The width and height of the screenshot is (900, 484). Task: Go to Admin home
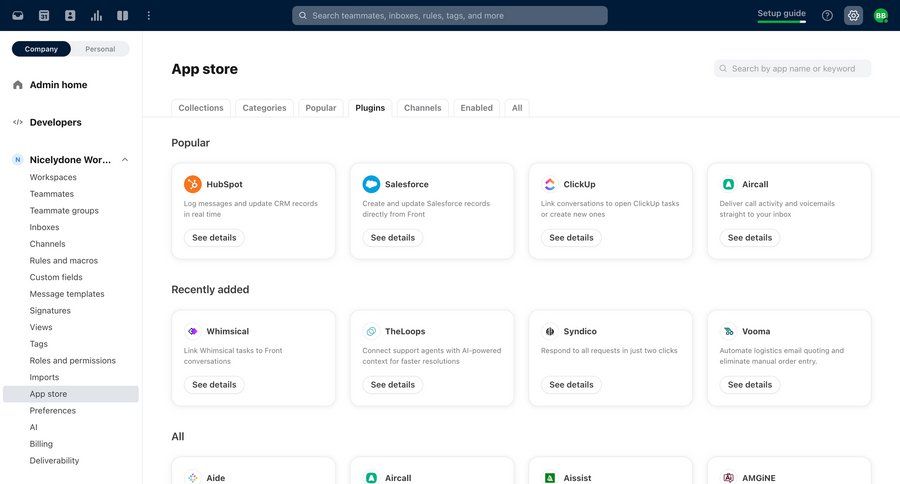pyautogui.click(x=59, y=85)
